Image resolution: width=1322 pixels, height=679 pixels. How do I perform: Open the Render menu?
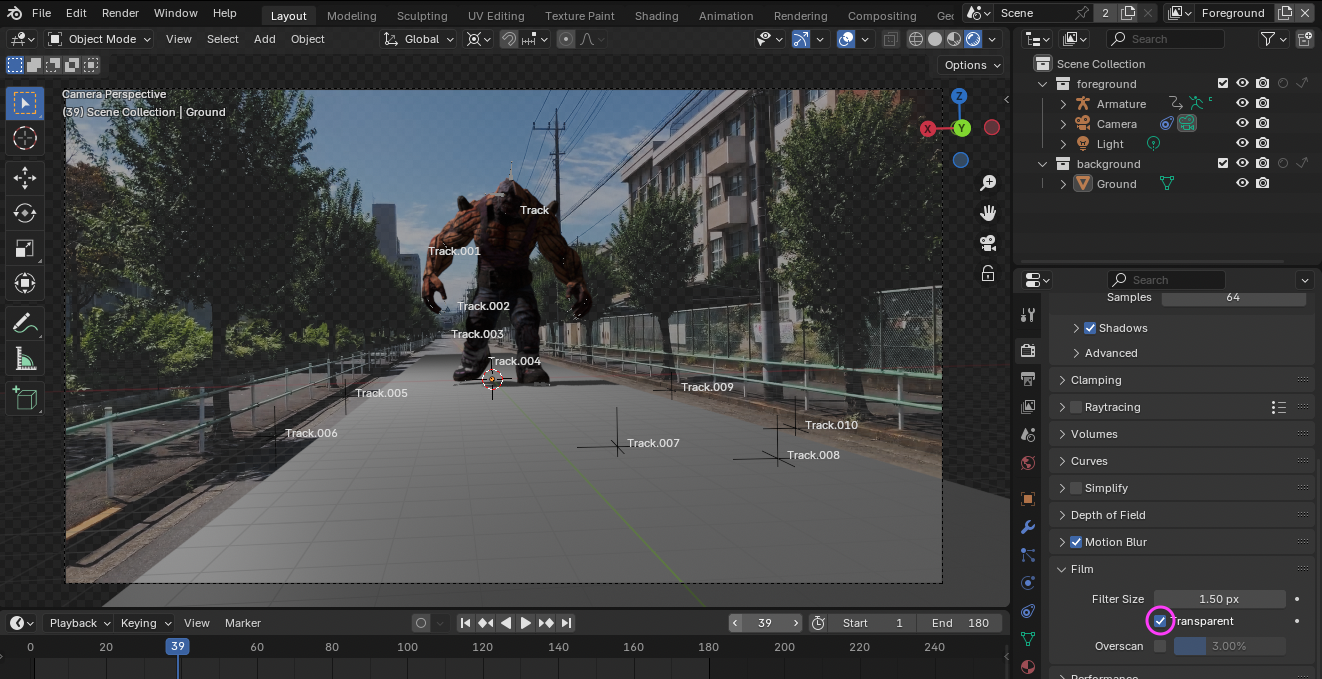(x=120, y=13)
